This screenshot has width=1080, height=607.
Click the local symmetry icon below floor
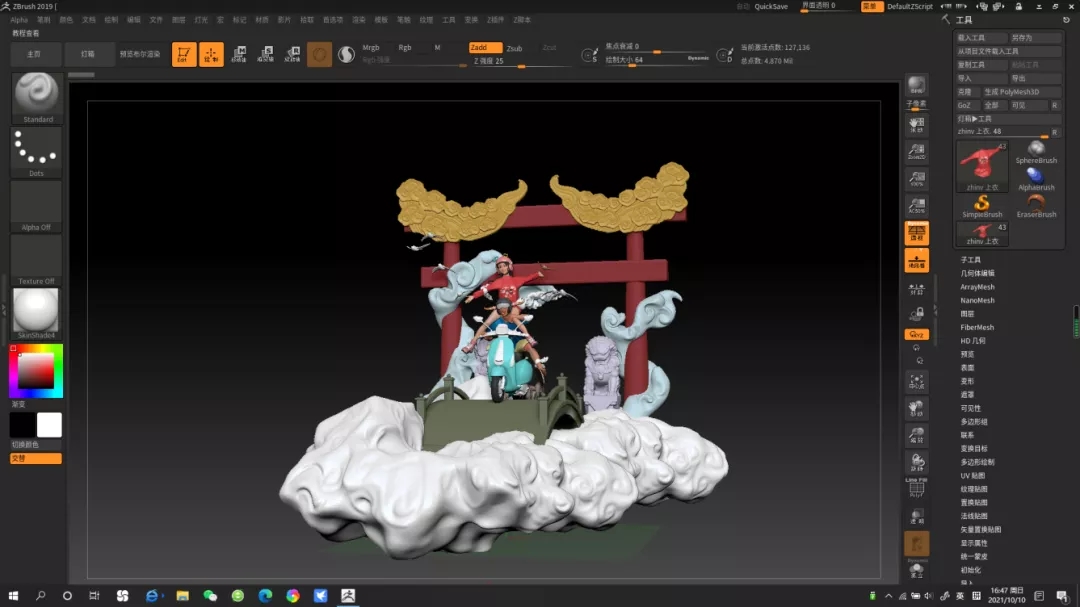[916, 289]
